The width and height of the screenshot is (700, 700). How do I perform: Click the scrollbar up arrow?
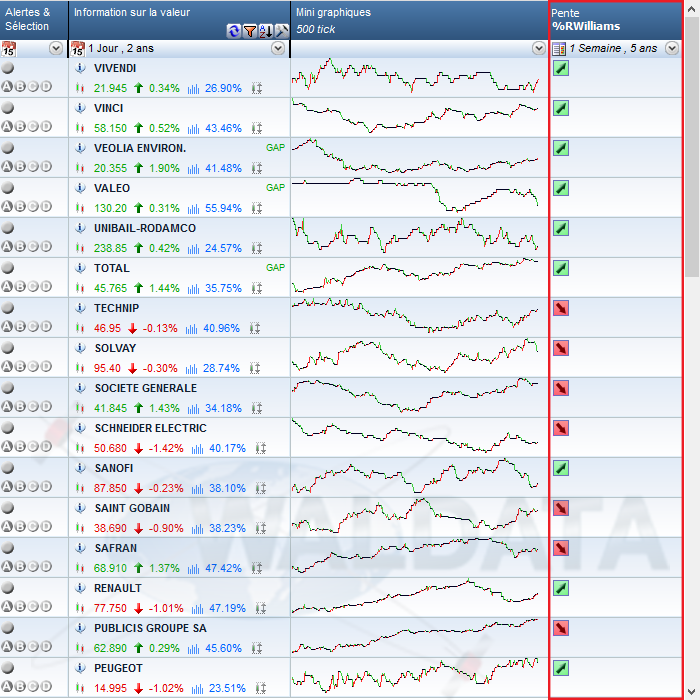[x=692, y=9]
